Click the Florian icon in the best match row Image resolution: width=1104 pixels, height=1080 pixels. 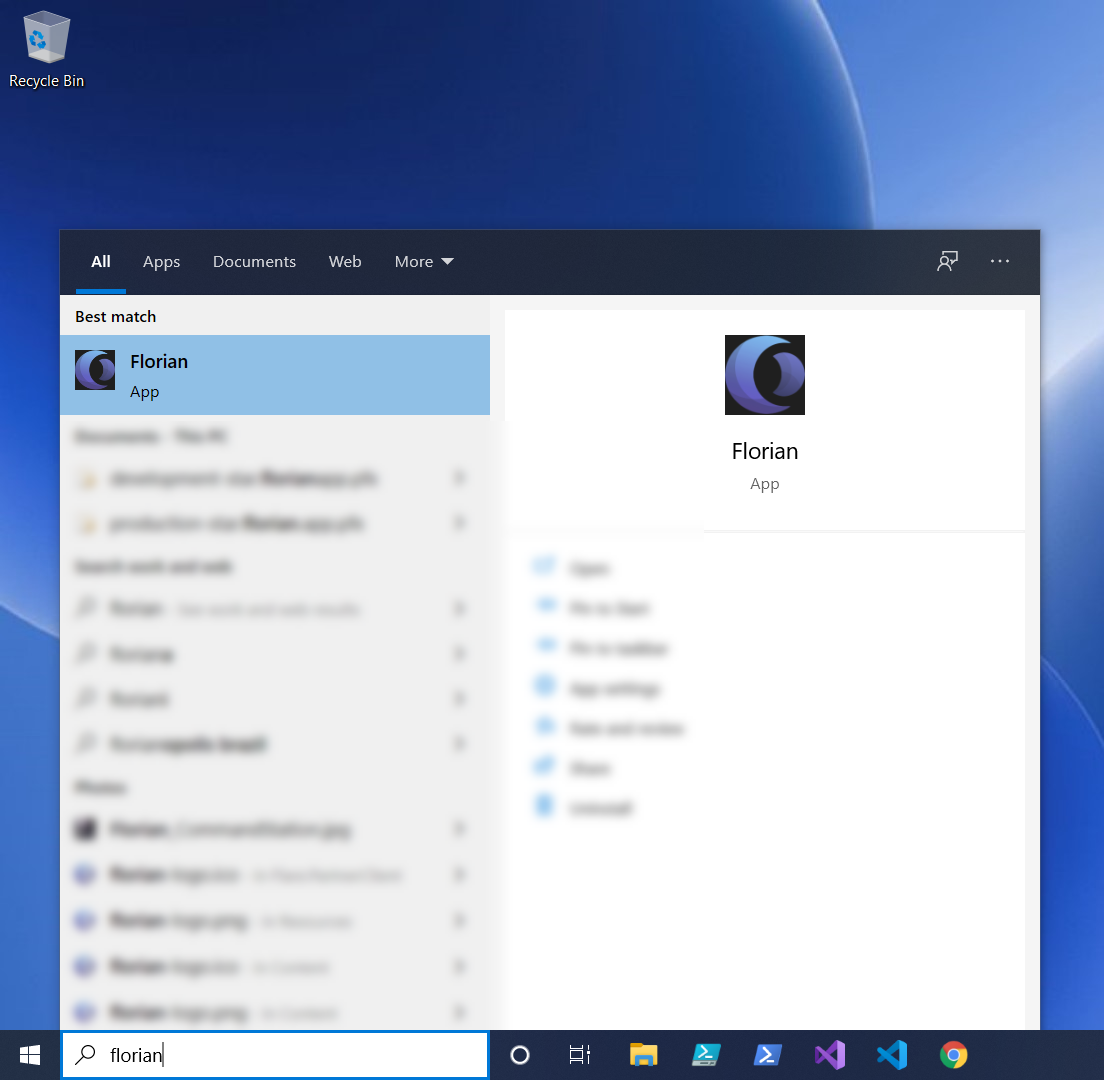[95, 370]
